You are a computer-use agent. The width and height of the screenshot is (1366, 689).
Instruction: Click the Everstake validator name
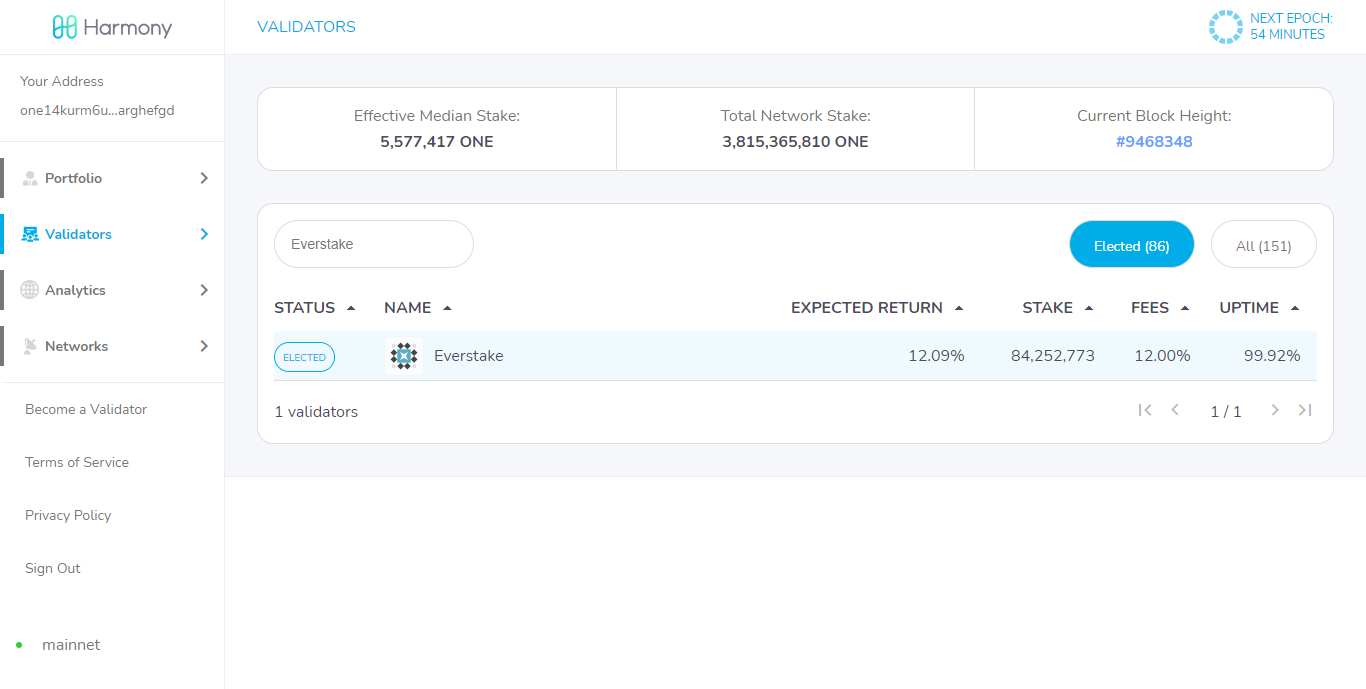click(469, 356)
